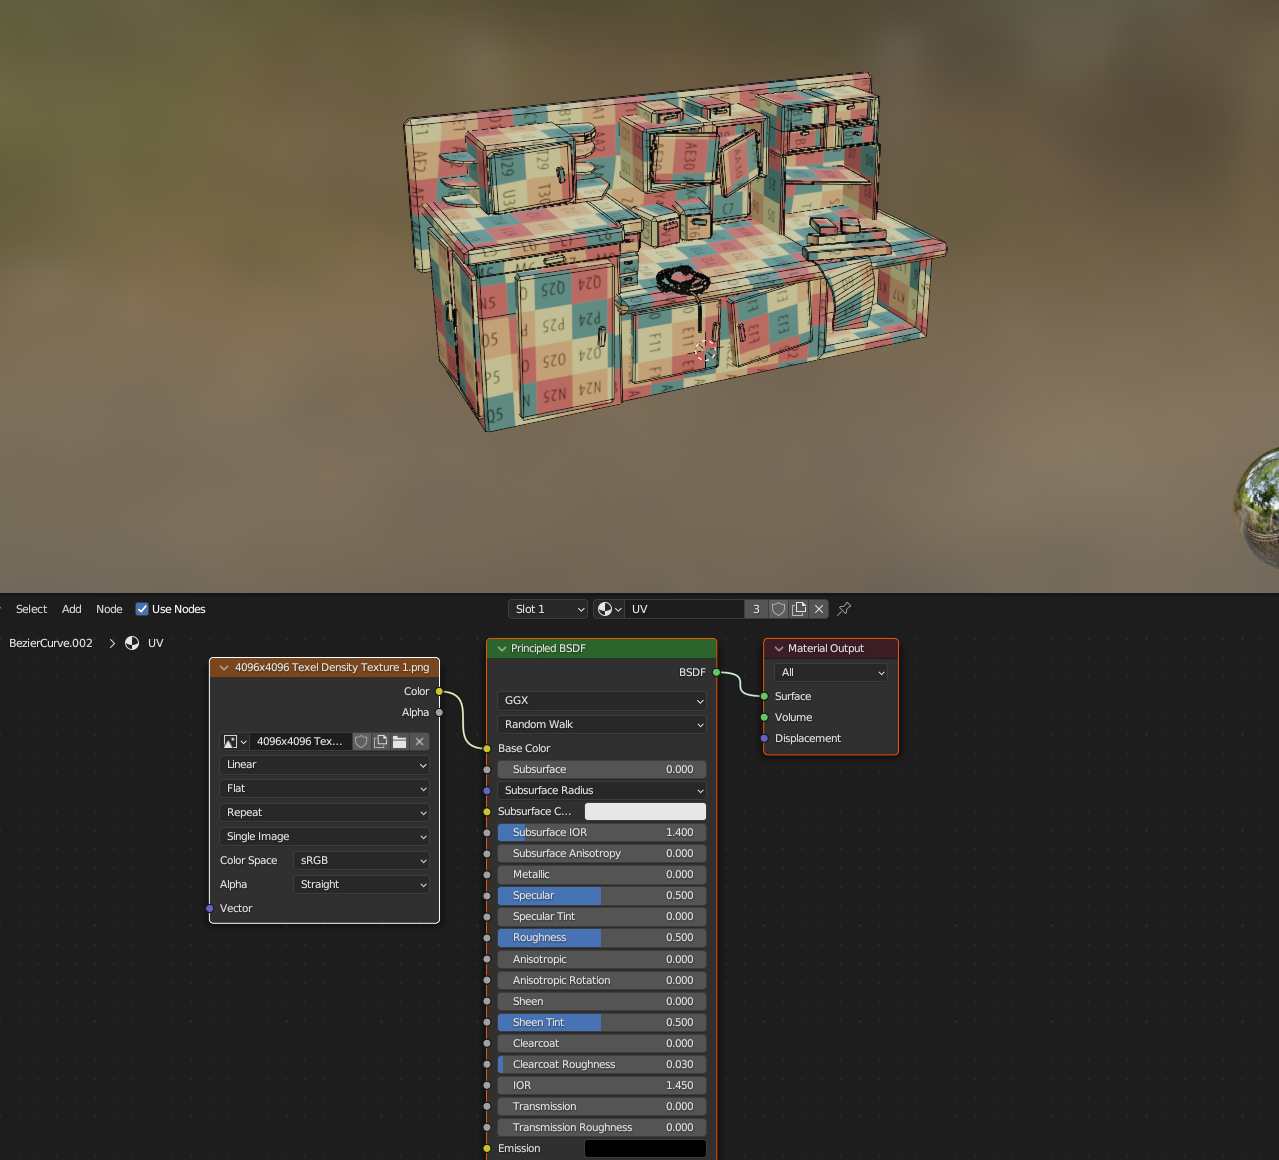This screenshot has width=1279, height=1160.
Task: Collapse the Material Output node
Action: click(x=779, y=648)
